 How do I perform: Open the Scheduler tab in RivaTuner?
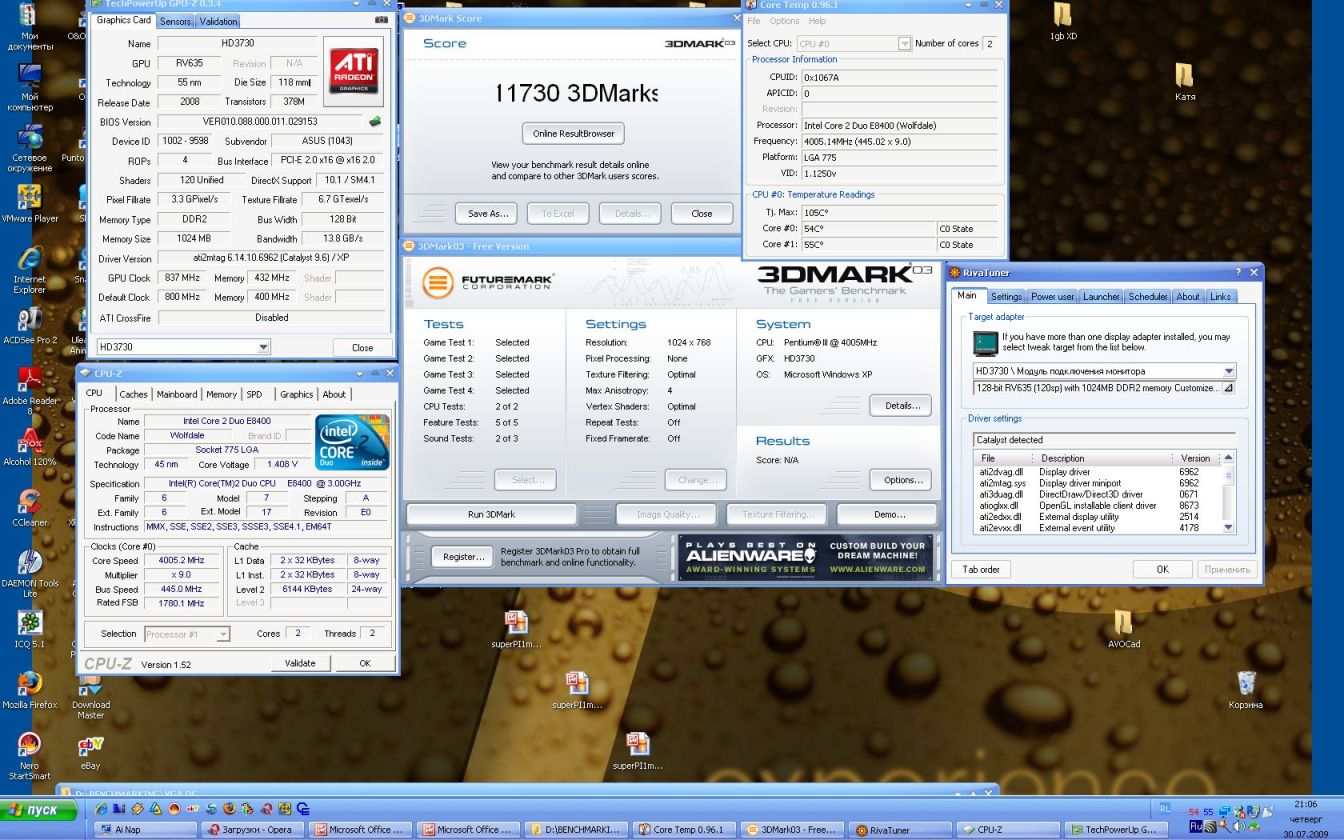[1148, 297]
